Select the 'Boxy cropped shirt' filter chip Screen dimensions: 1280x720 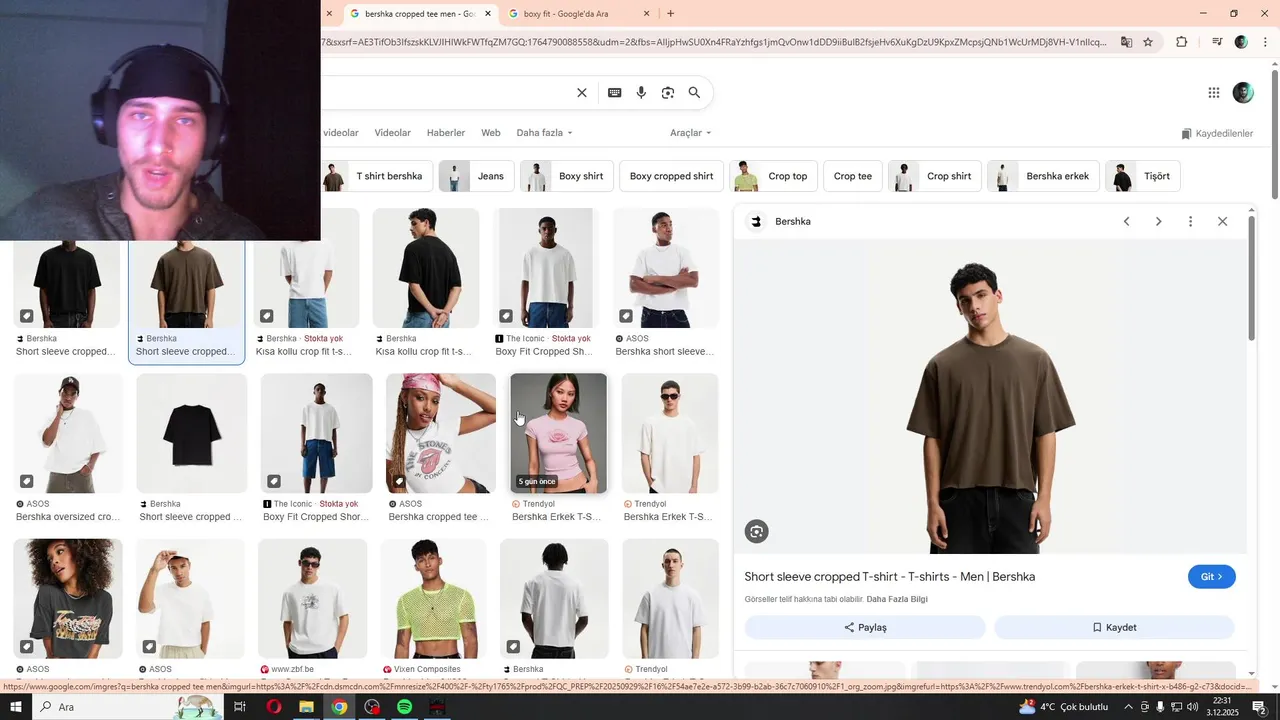pyautogui.click(x=671, y=176)
